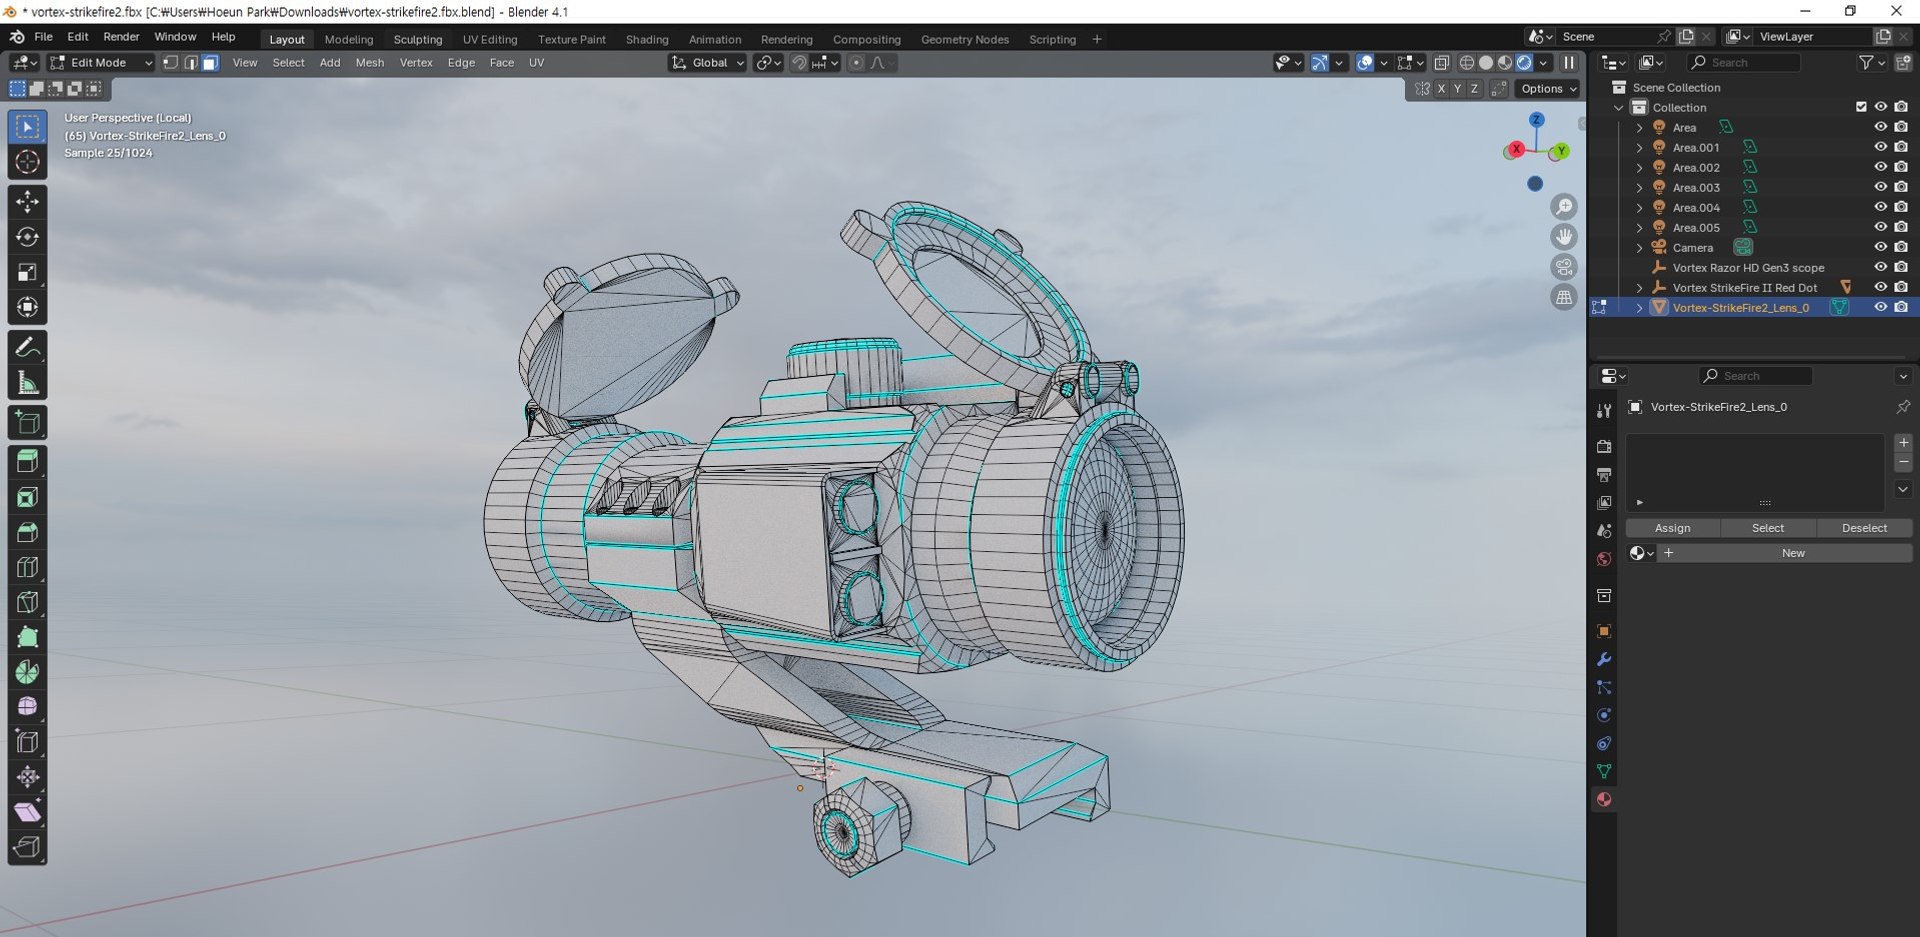
Task: Select the Knife tool
Action: tap(27, 602)
